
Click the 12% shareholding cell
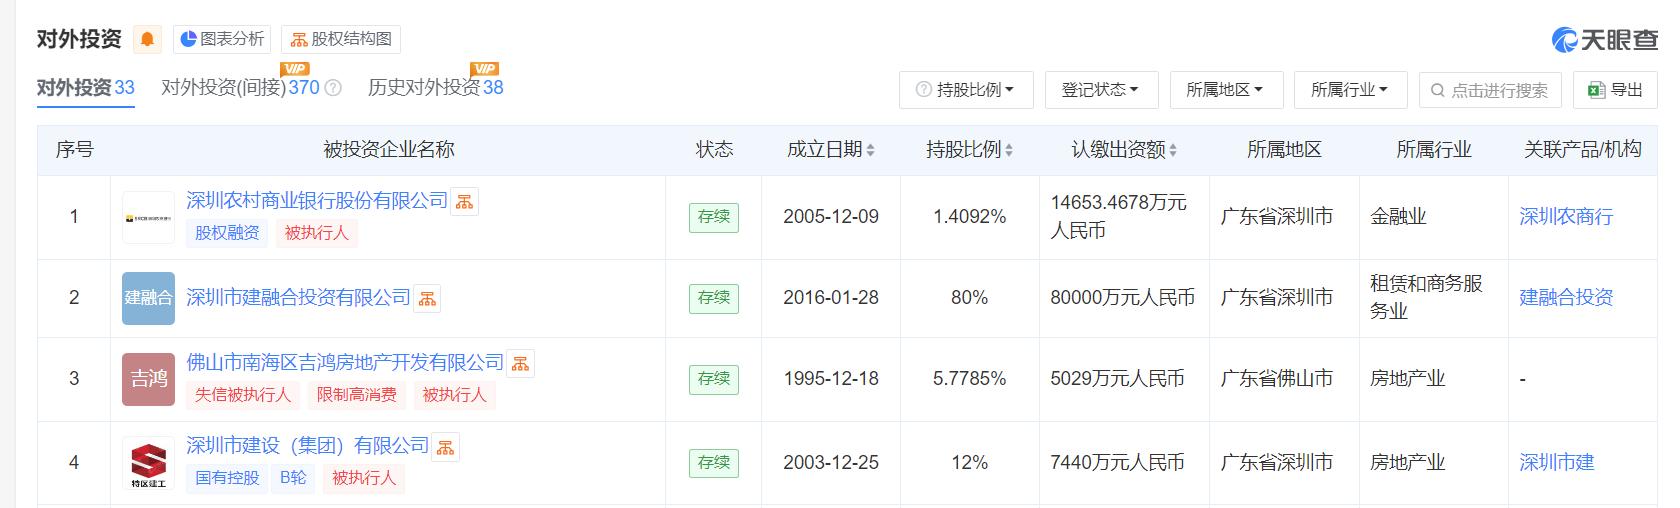969,462
